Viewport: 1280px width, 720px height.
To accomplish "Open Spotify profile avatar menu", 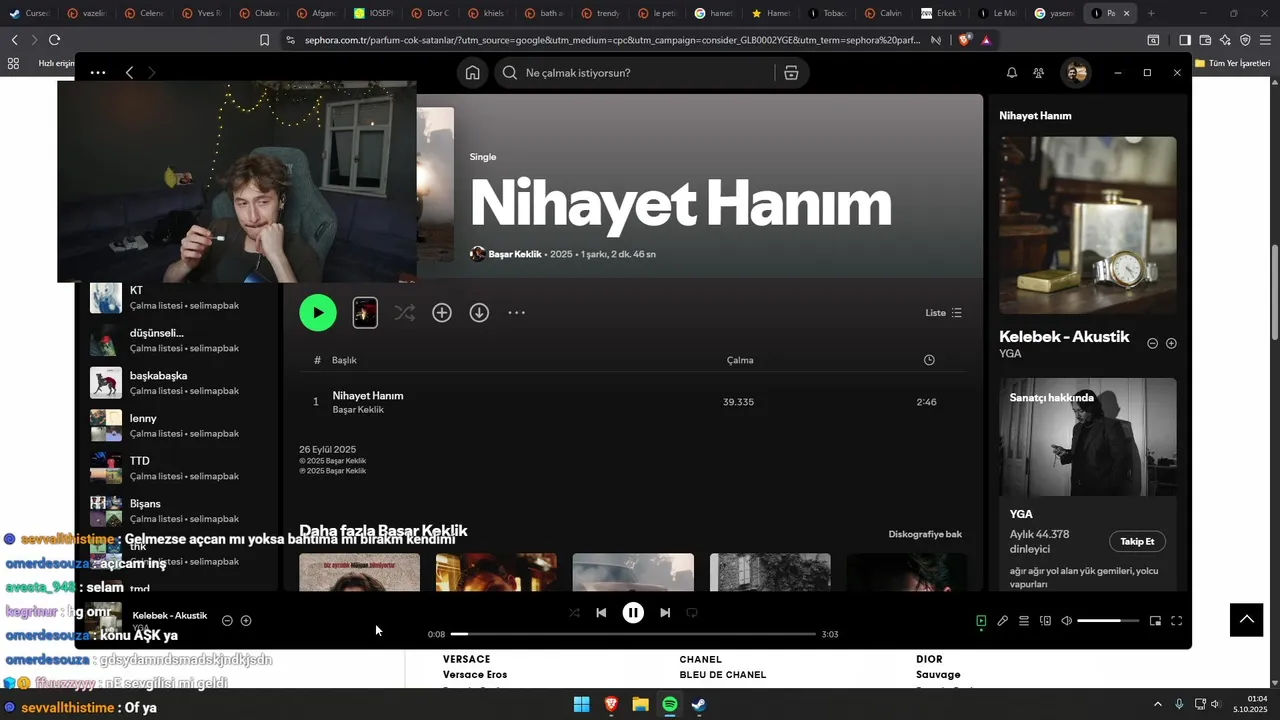I will click(x=1076, y=73).
